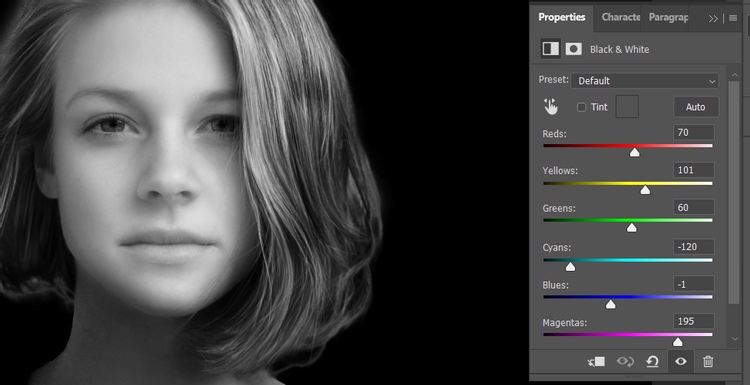Click view previous state icon
The image size is (750, 385).
pos(625,362)
